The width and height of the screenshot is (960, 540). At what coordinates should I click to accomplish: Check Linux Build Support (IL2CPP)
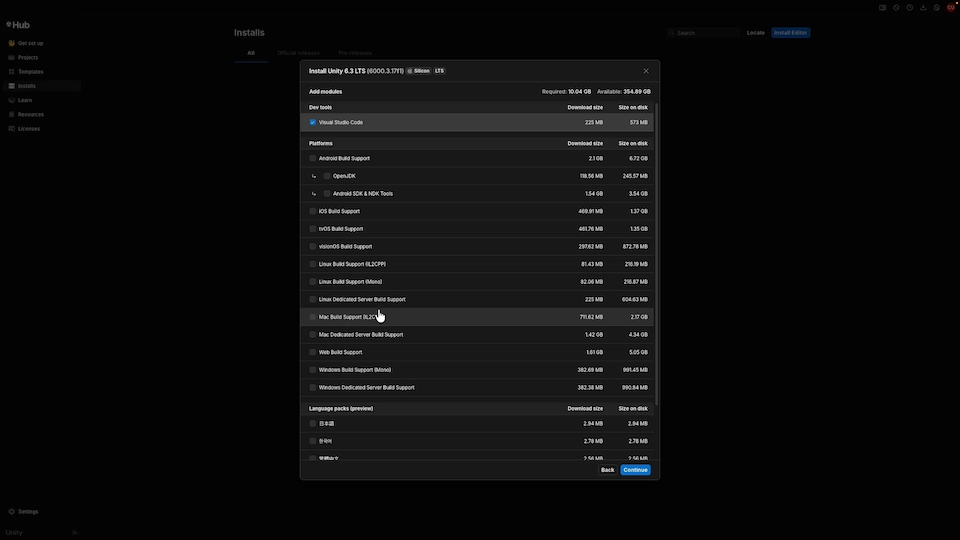point(313,264)
